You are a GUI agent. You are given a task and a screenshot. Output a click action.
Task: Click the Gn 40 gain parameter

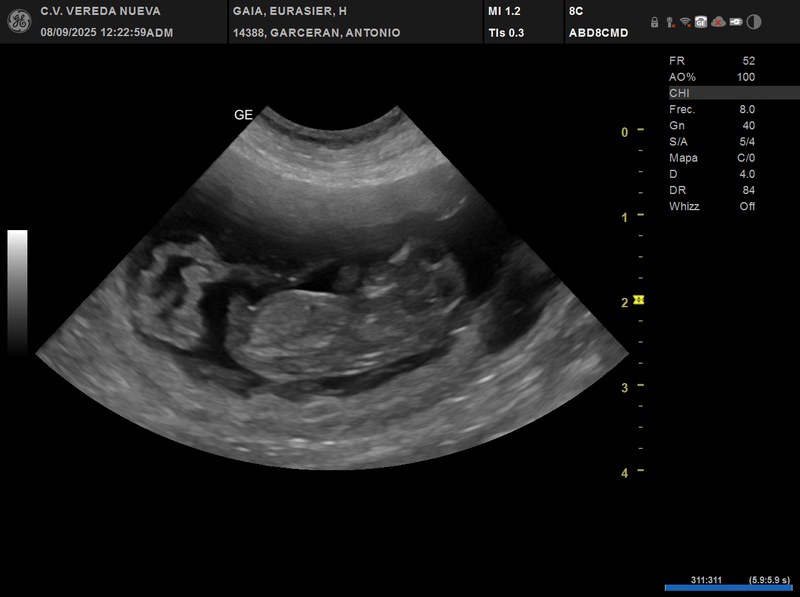click(712, 125)
